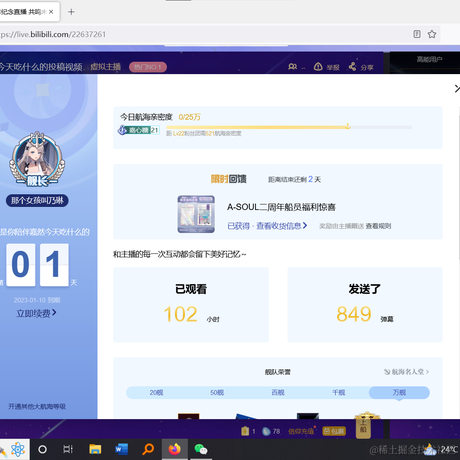Click the 虚拟主播 category label
Image resolution: width=460 pixels, height=460 pixels.
coord(105,67)
